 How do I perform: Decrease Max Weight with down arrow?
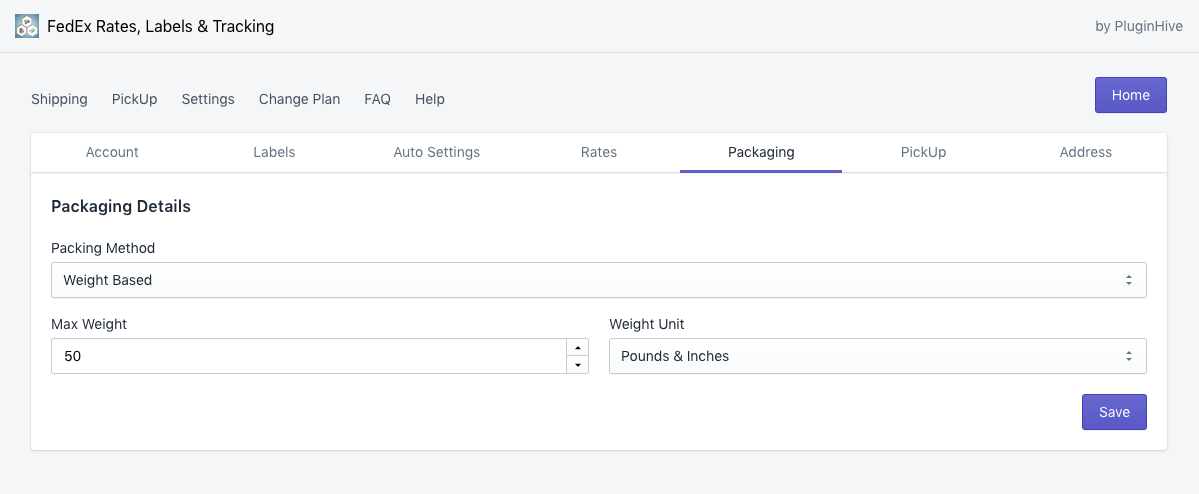click(x=577, y=365)
